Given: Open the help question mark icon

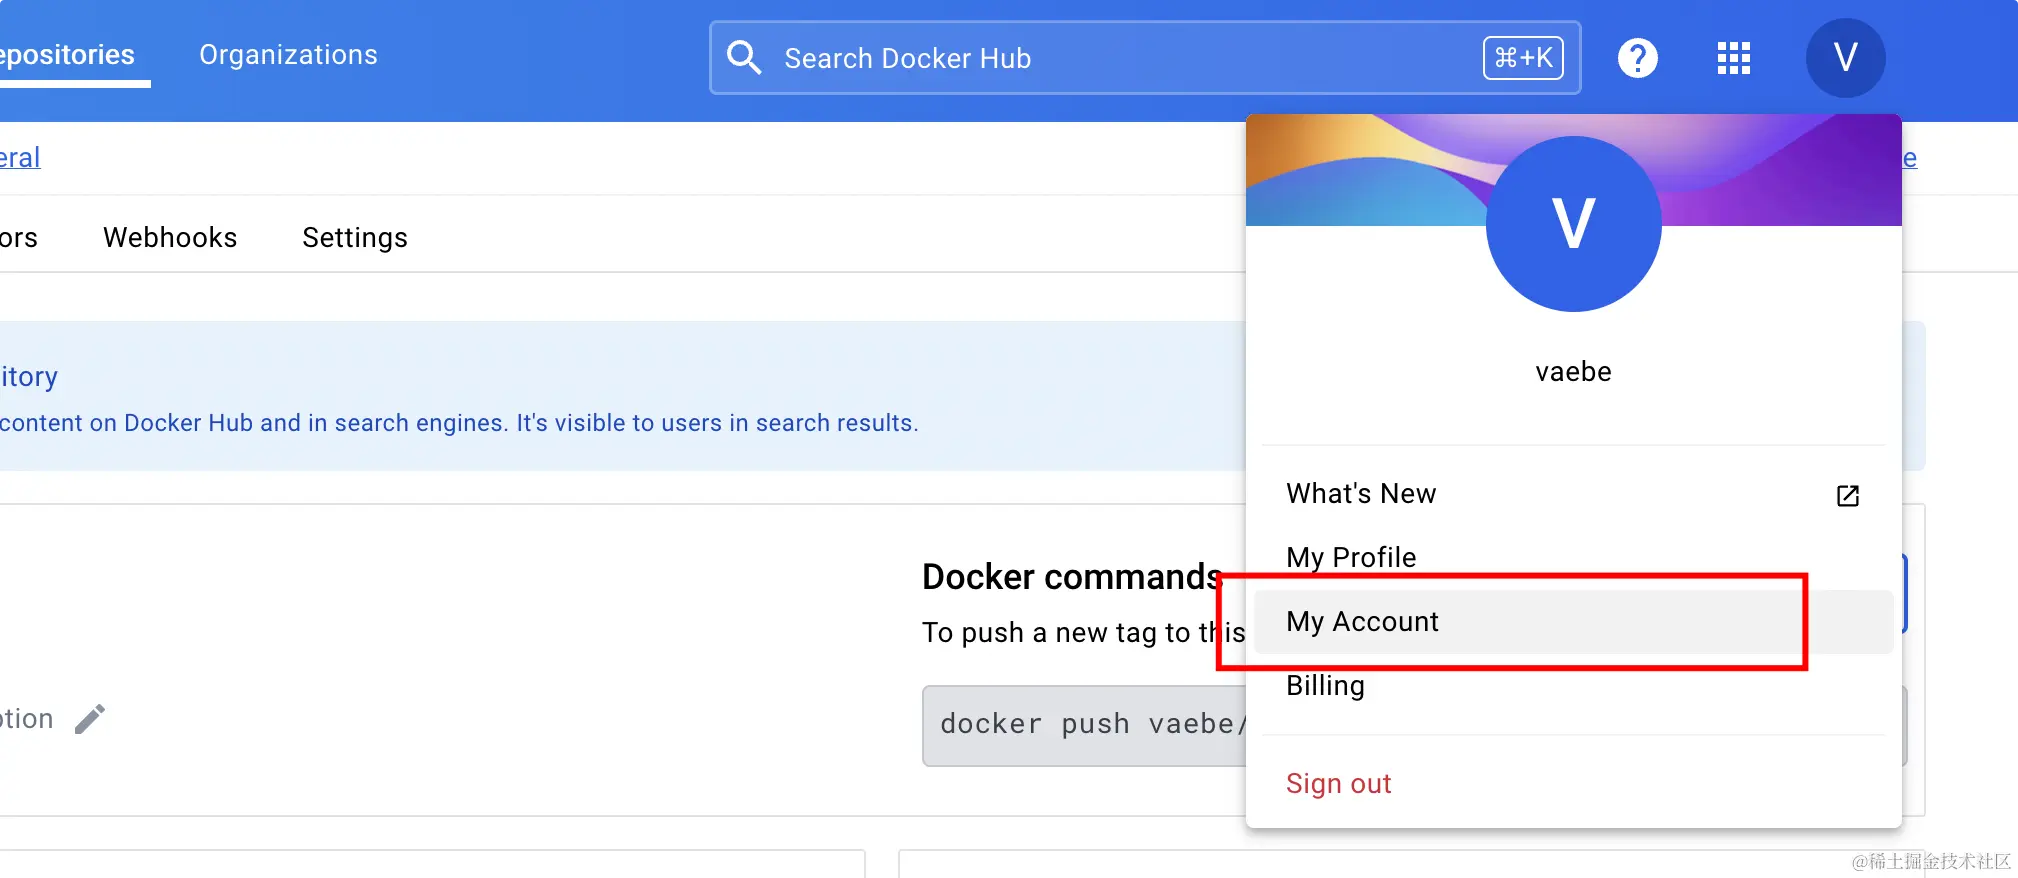Looking at the screenshot, I should (1638, 58).
